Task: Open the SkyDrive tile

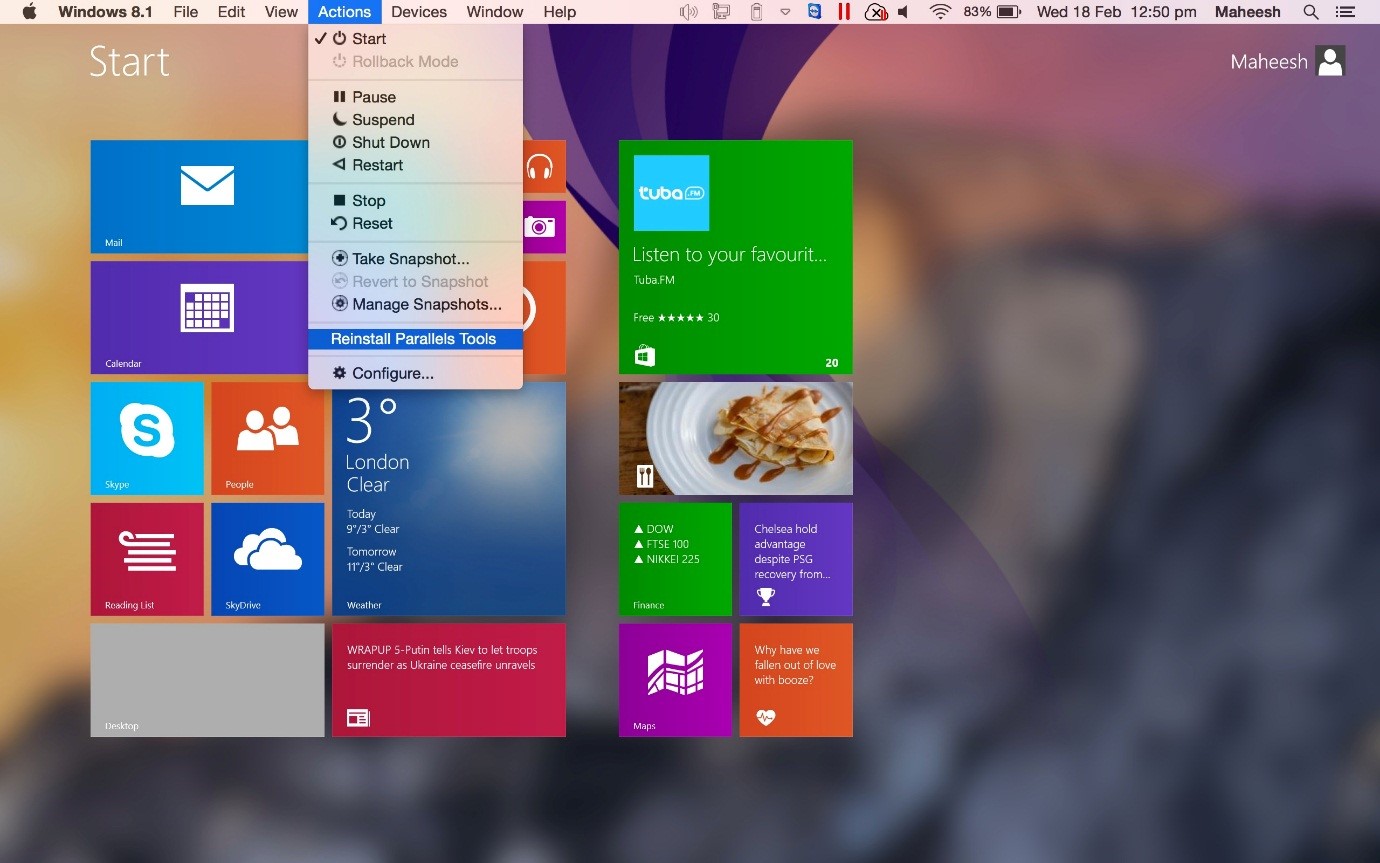Action: pyautogui.click(x=268, y=559)
